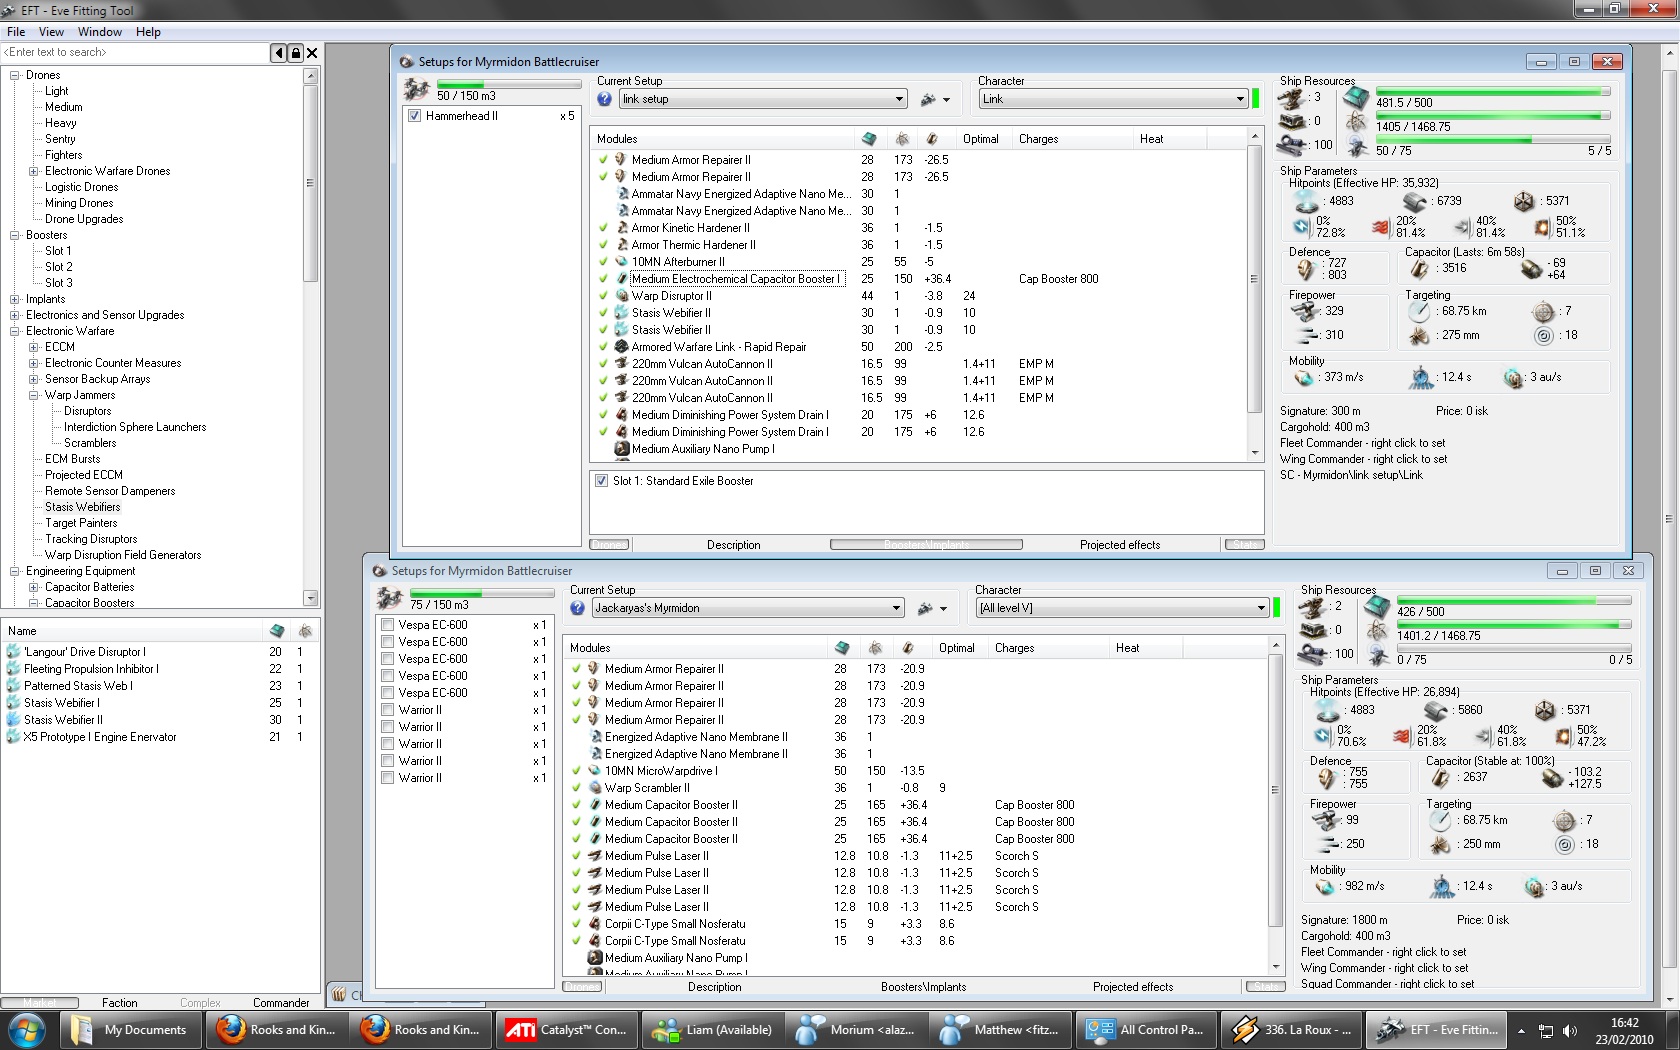
Task: Click the Myrmidon ship icon in upper setup window
Action: point(416,89)
